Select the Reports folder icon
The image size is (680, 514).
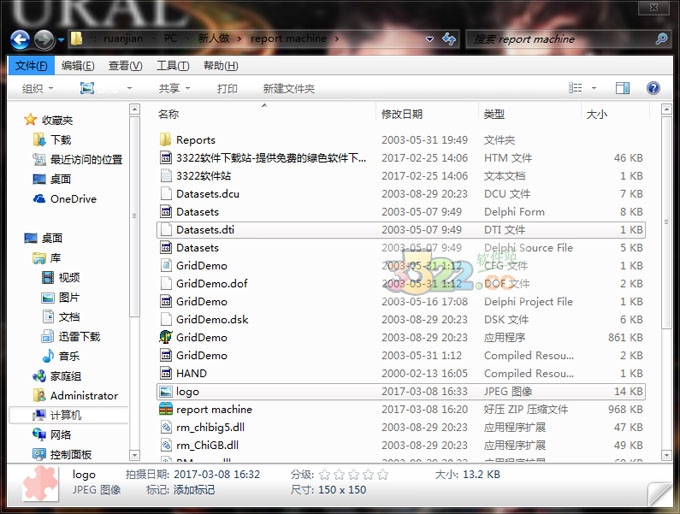point(165,140)
